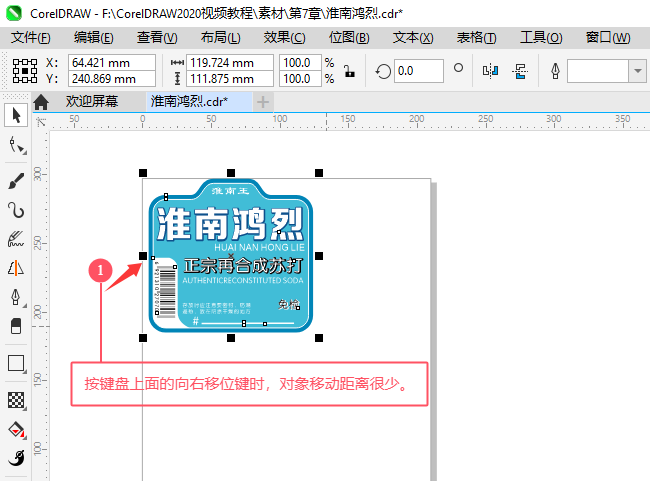Open the 查看(V) menu
The image size is (650, 481).
157,38
